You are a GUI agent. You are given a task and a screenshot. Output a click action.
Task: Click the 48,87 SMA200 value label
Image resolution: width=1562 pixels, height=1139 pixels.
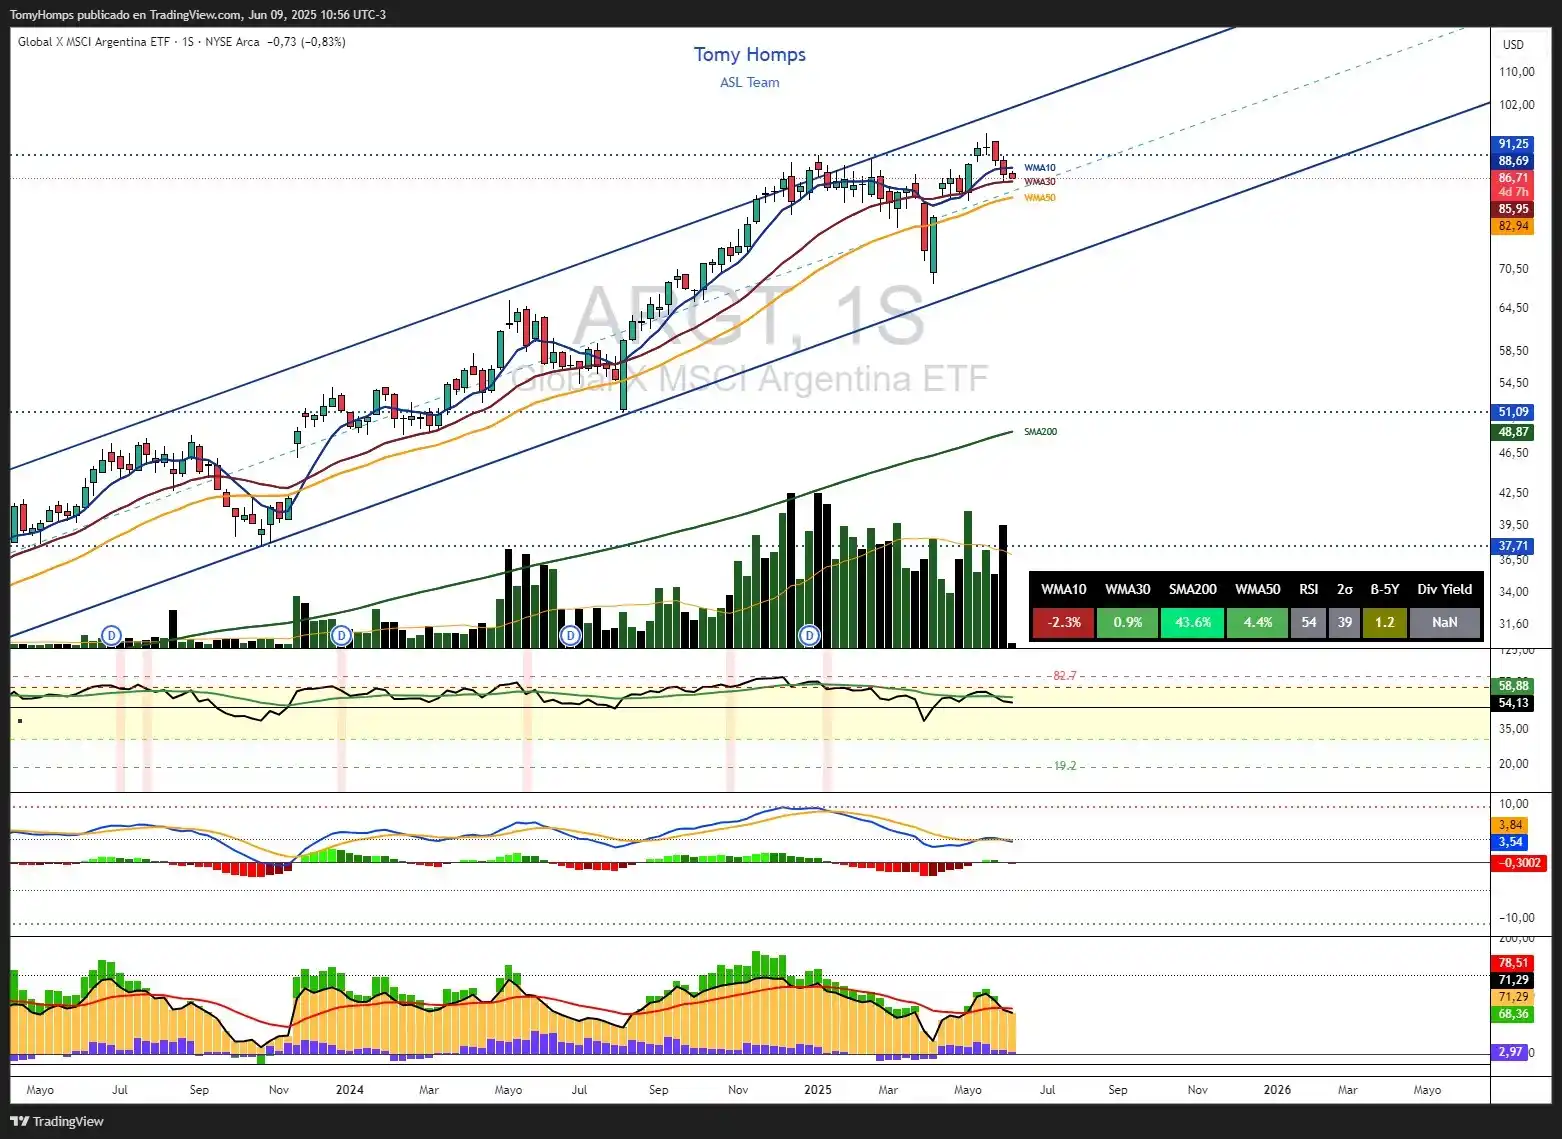[x=1513, y=432]
